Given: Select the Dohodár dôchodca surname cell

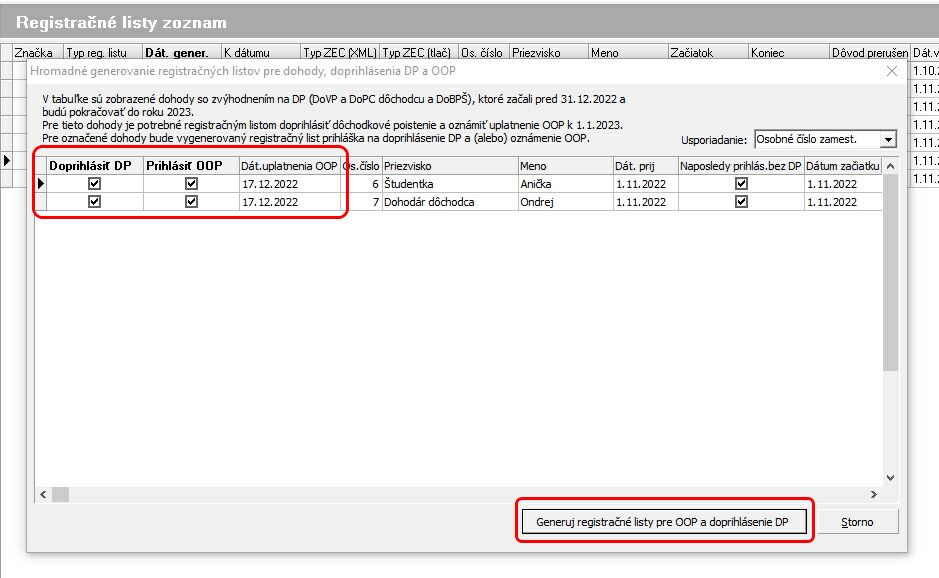Looking at the screenshot, I should tap(448, 201).
